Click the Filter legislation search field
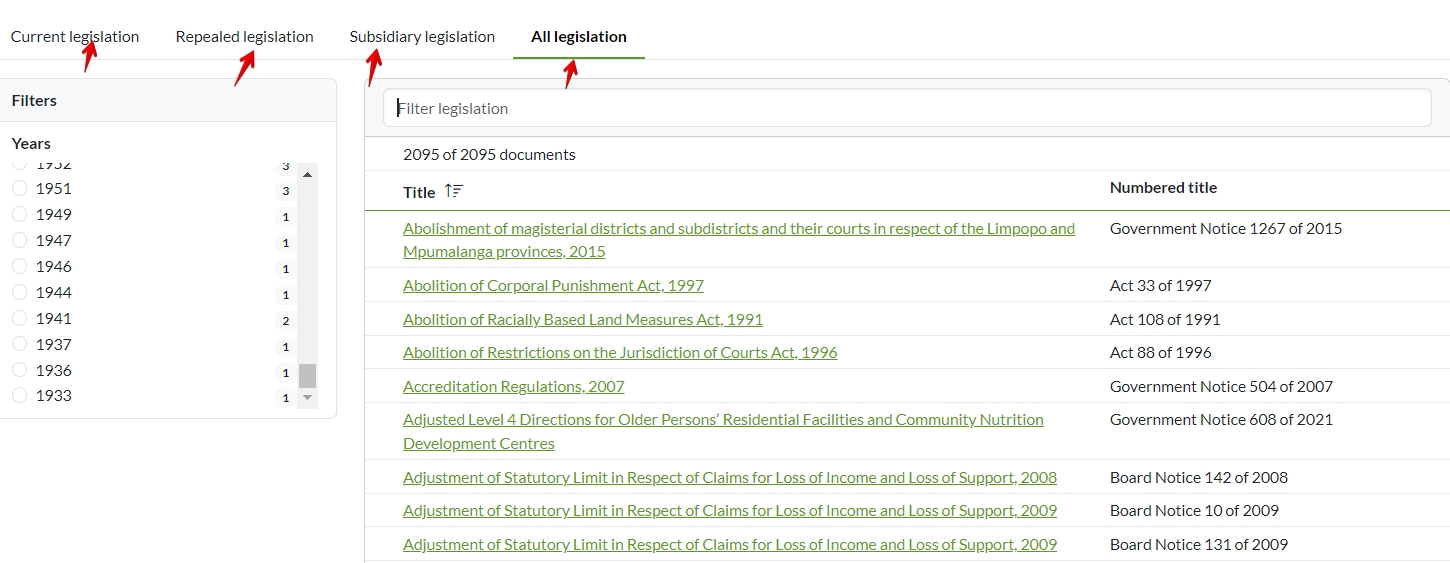The height and width of the screenshot is (563, 1450). pos(906,108)
